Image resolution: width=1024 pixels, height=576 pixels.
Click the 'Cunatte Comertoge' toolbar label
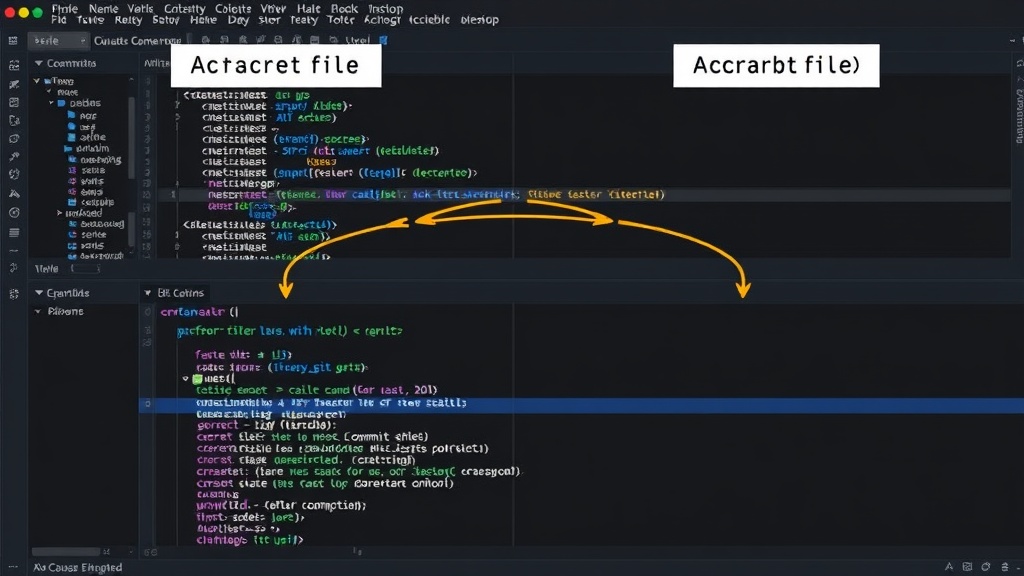click(137, 40)
